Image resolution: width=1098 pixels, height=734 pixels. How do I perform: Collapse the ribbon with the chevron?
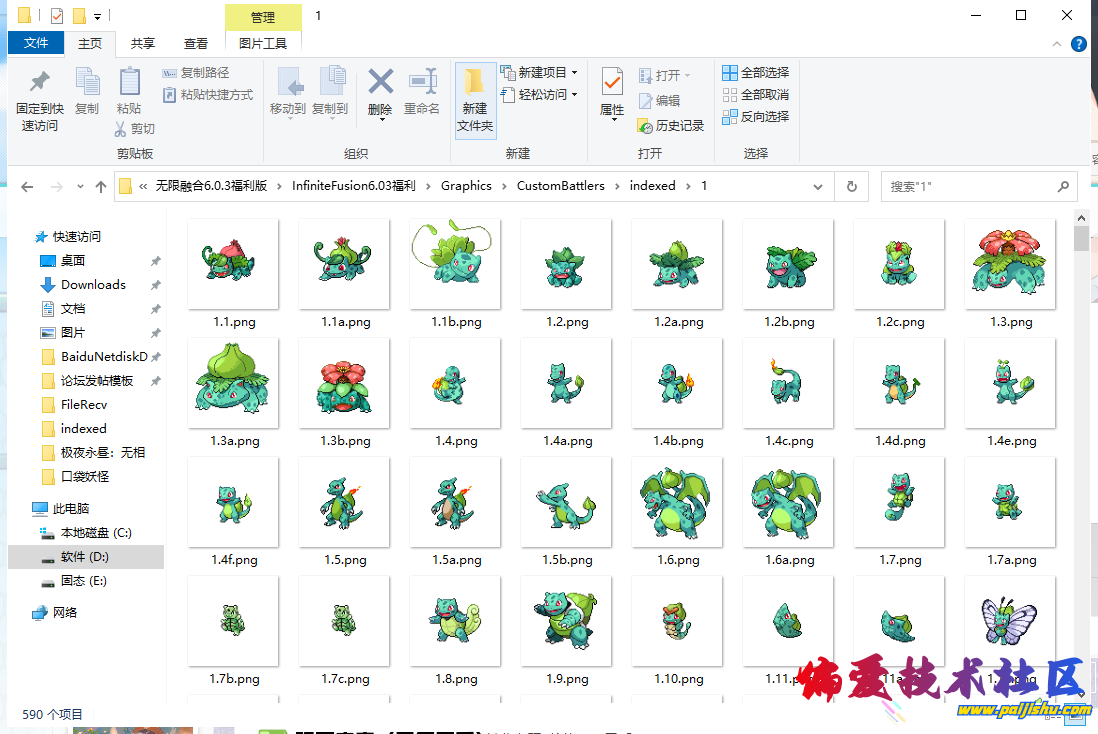point(1057,44)
